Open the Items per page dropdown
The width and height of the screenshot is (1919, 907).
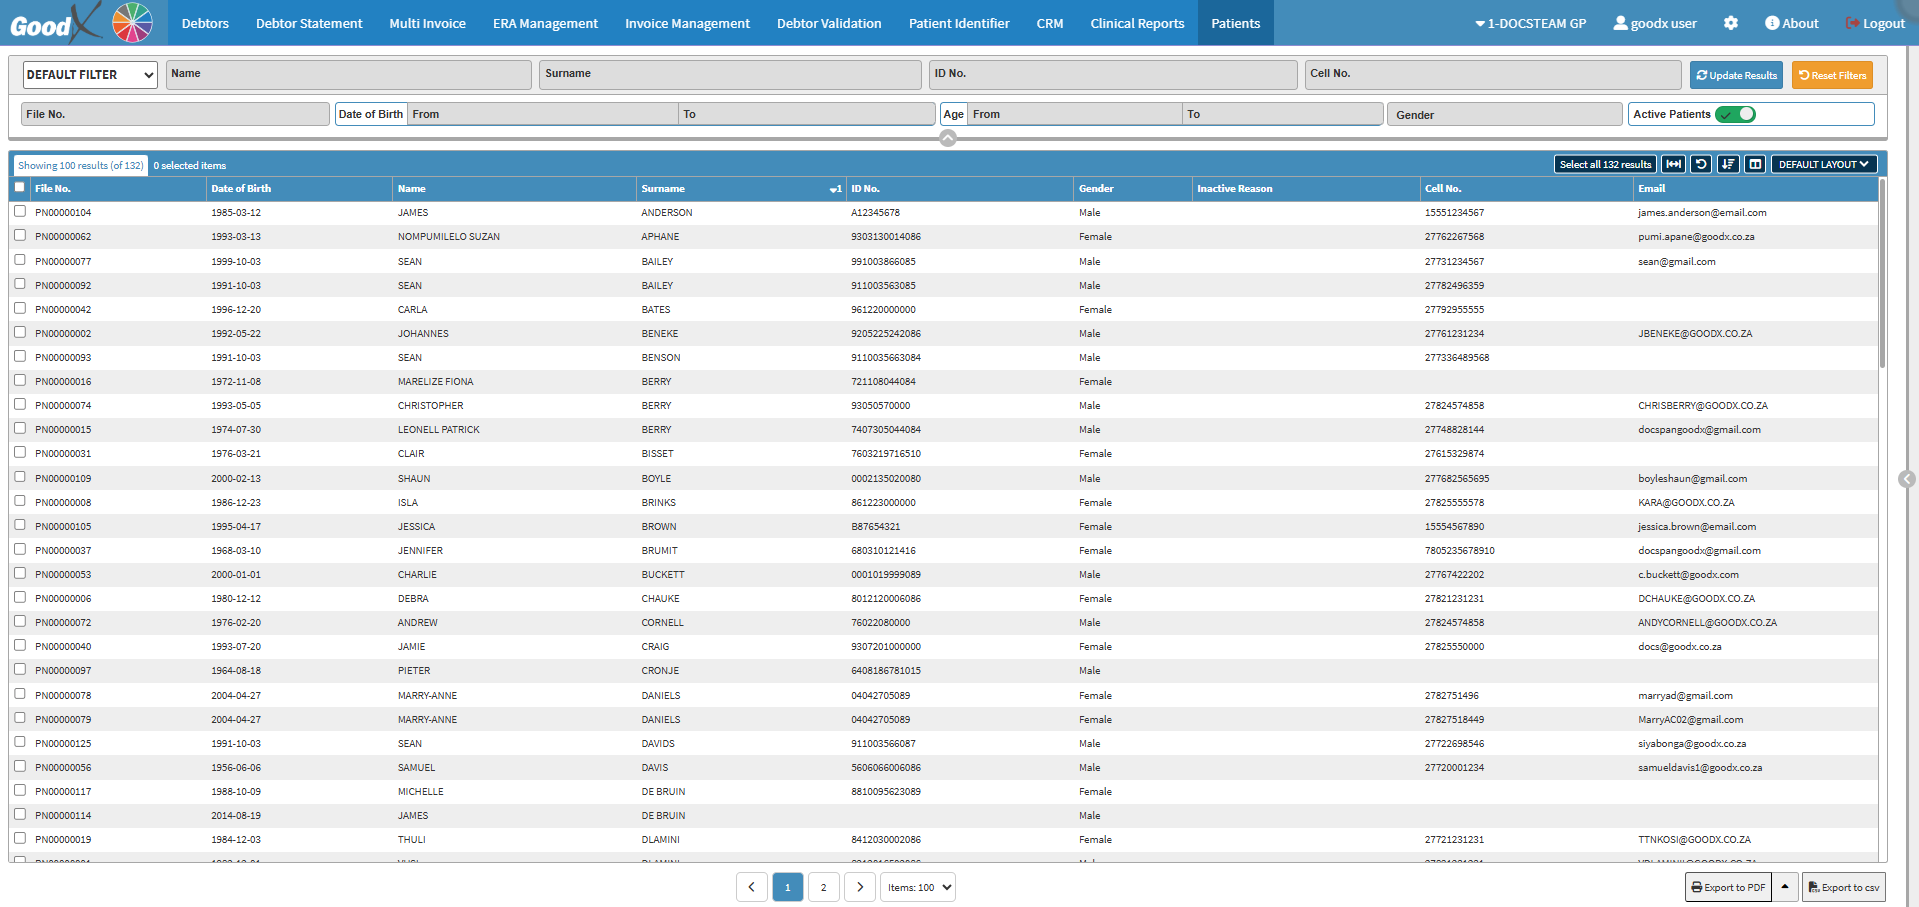tap(918, 887)
